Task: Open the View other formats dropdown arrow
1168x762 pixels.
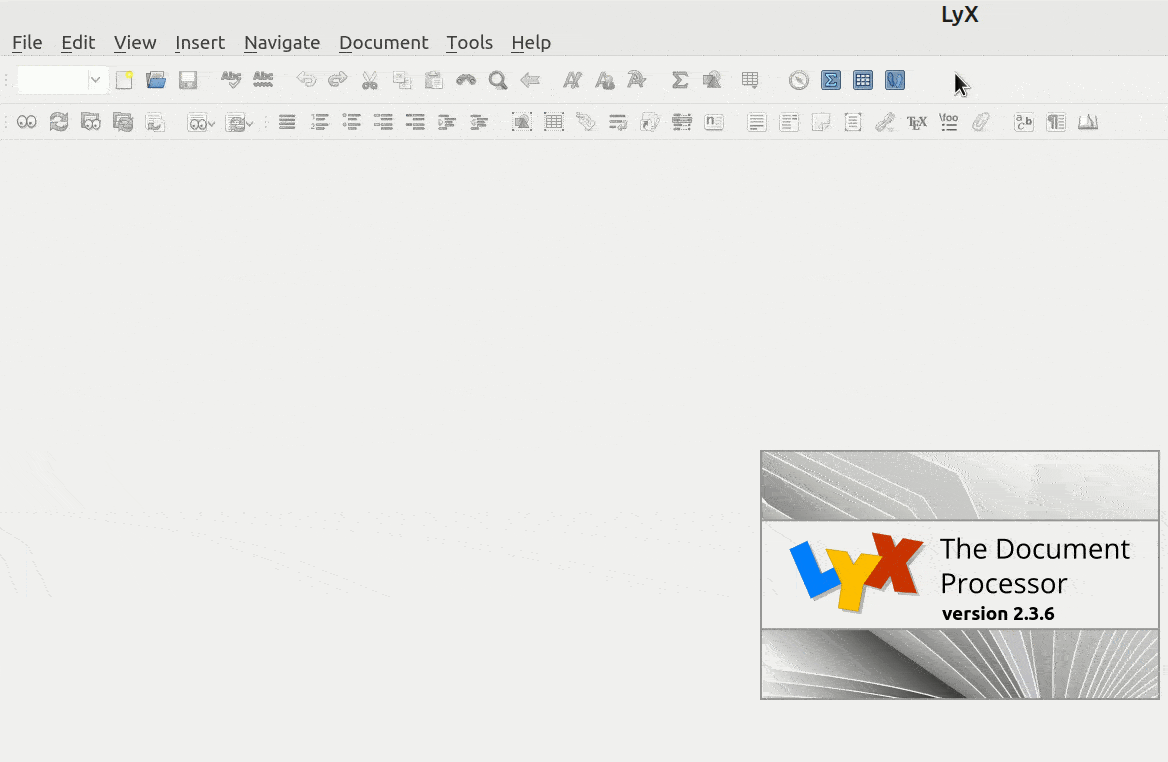Action: tap(211, 121)
